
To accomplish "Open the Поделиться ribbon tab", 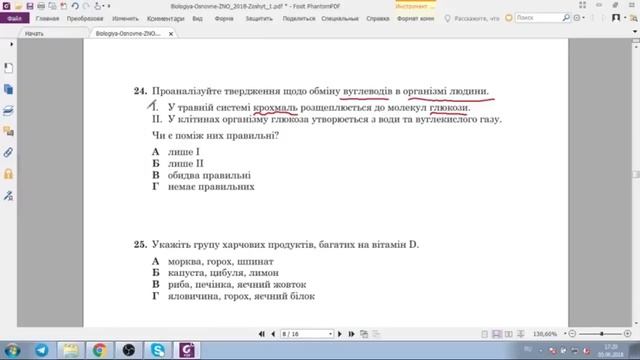I will 299,18.
